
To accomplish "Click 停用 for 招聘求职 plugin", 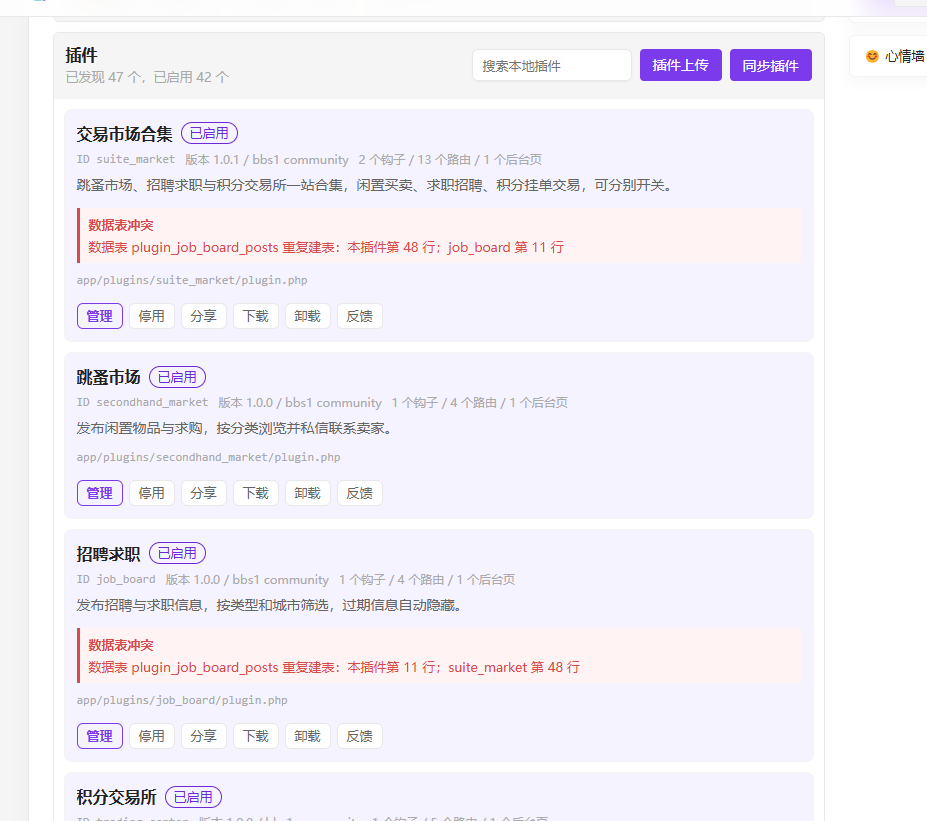I will tap(151, 736).
